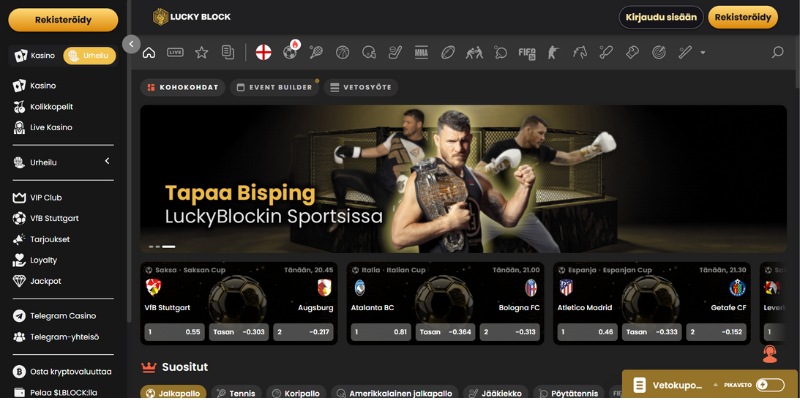Collapse the left sidebar arrow
The width and height of the screenshot is (800, 400).
pyautogui.click(x=131, y=44)
